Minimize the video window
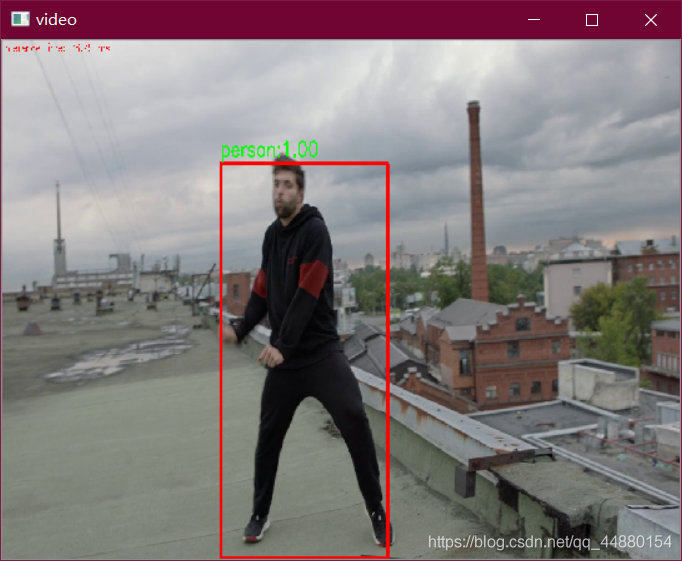682x561 pixels. (534, 20)
